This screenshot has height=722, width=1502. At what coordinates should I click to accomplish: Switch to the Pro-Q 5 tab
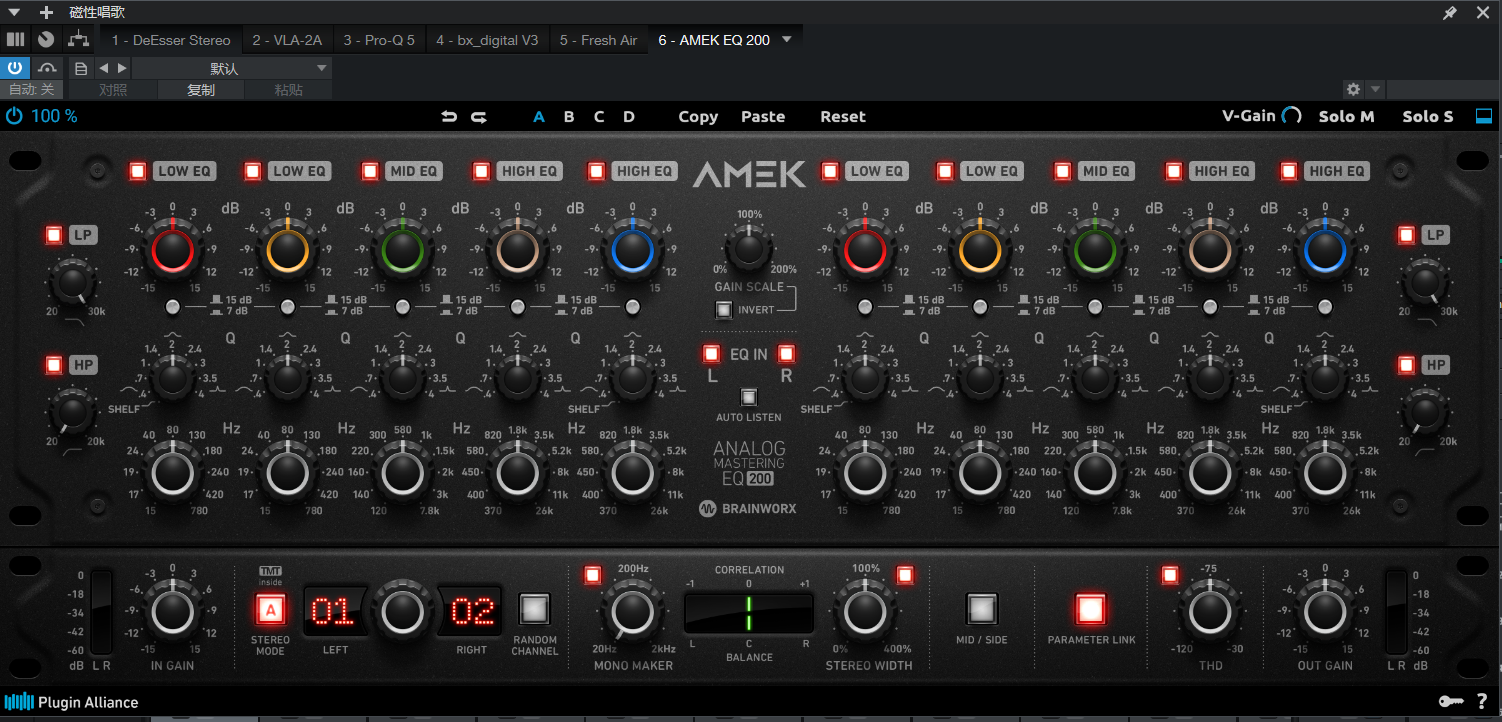[x=378, y=40]
